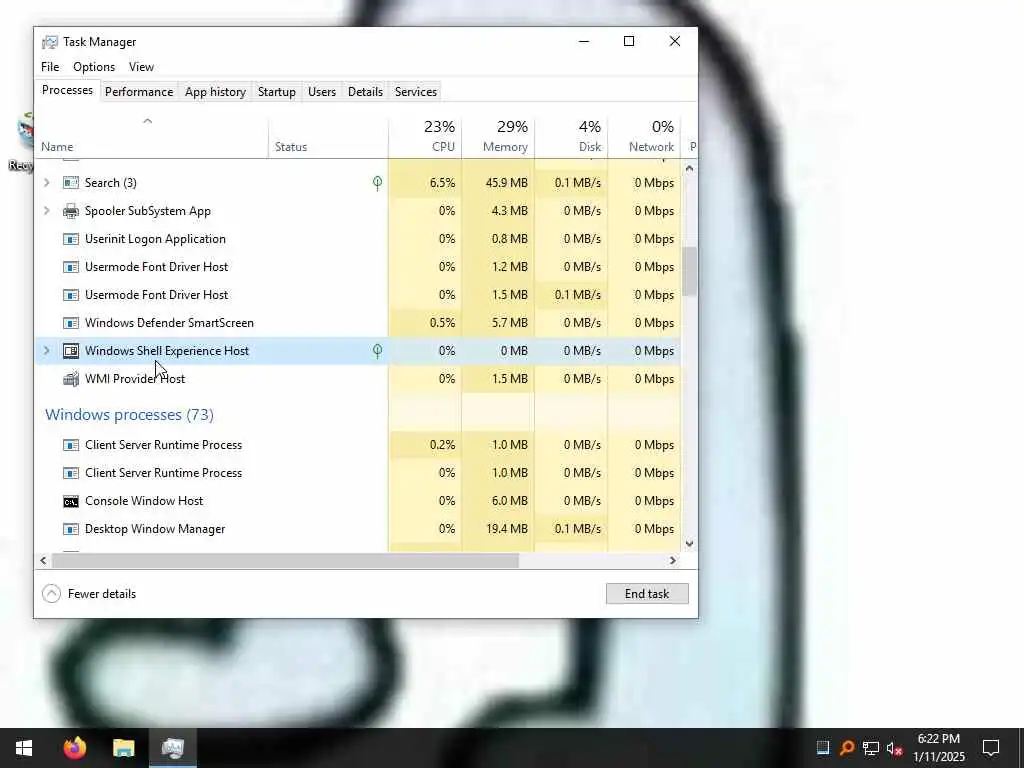Image resolution: width=1024 pixels, height=768 pixels.
Task: Launch Firefox from the taskbar
Action: pos(74,748)
